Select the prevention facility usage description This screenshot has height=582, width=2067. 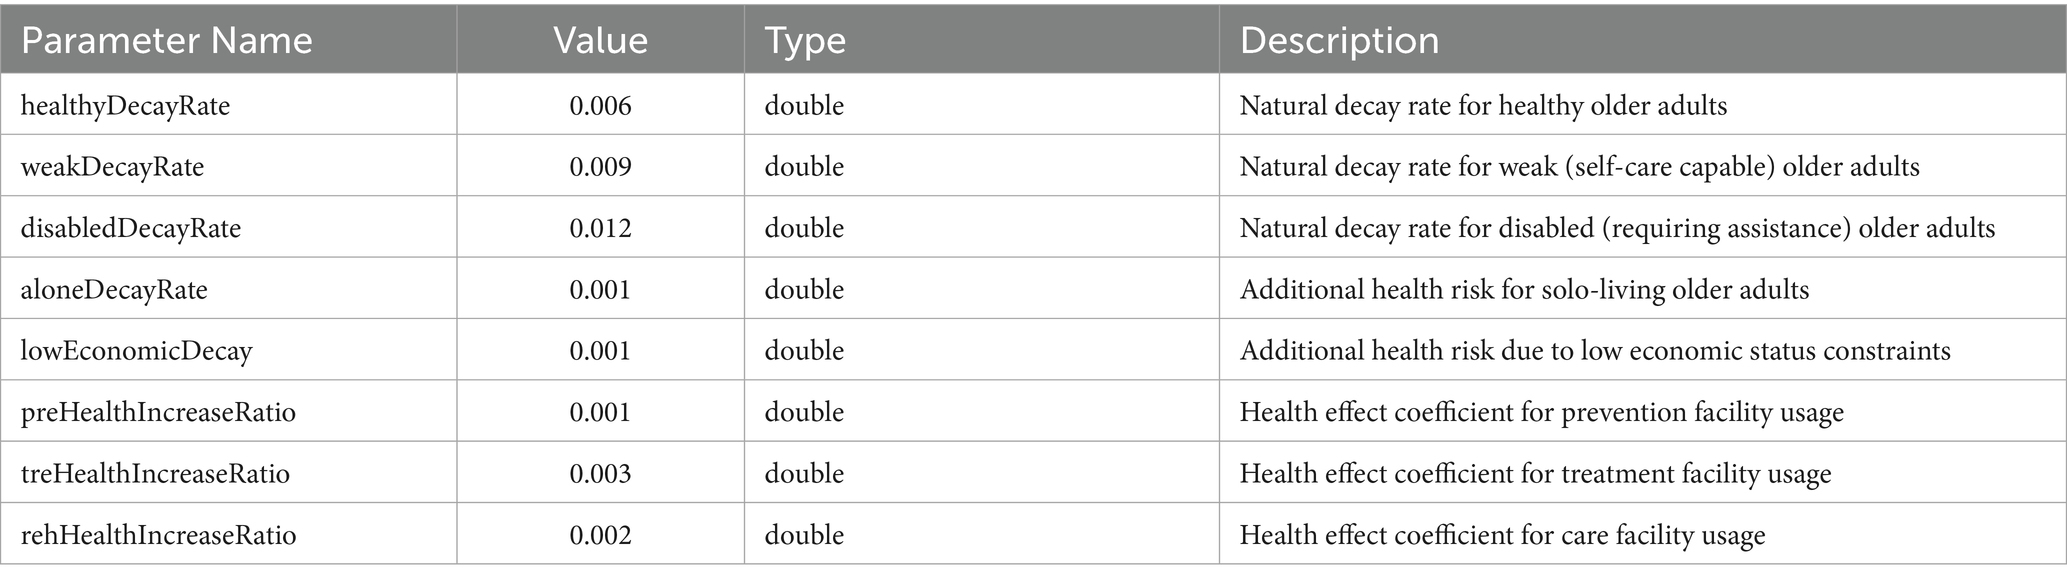(1541, 412)
